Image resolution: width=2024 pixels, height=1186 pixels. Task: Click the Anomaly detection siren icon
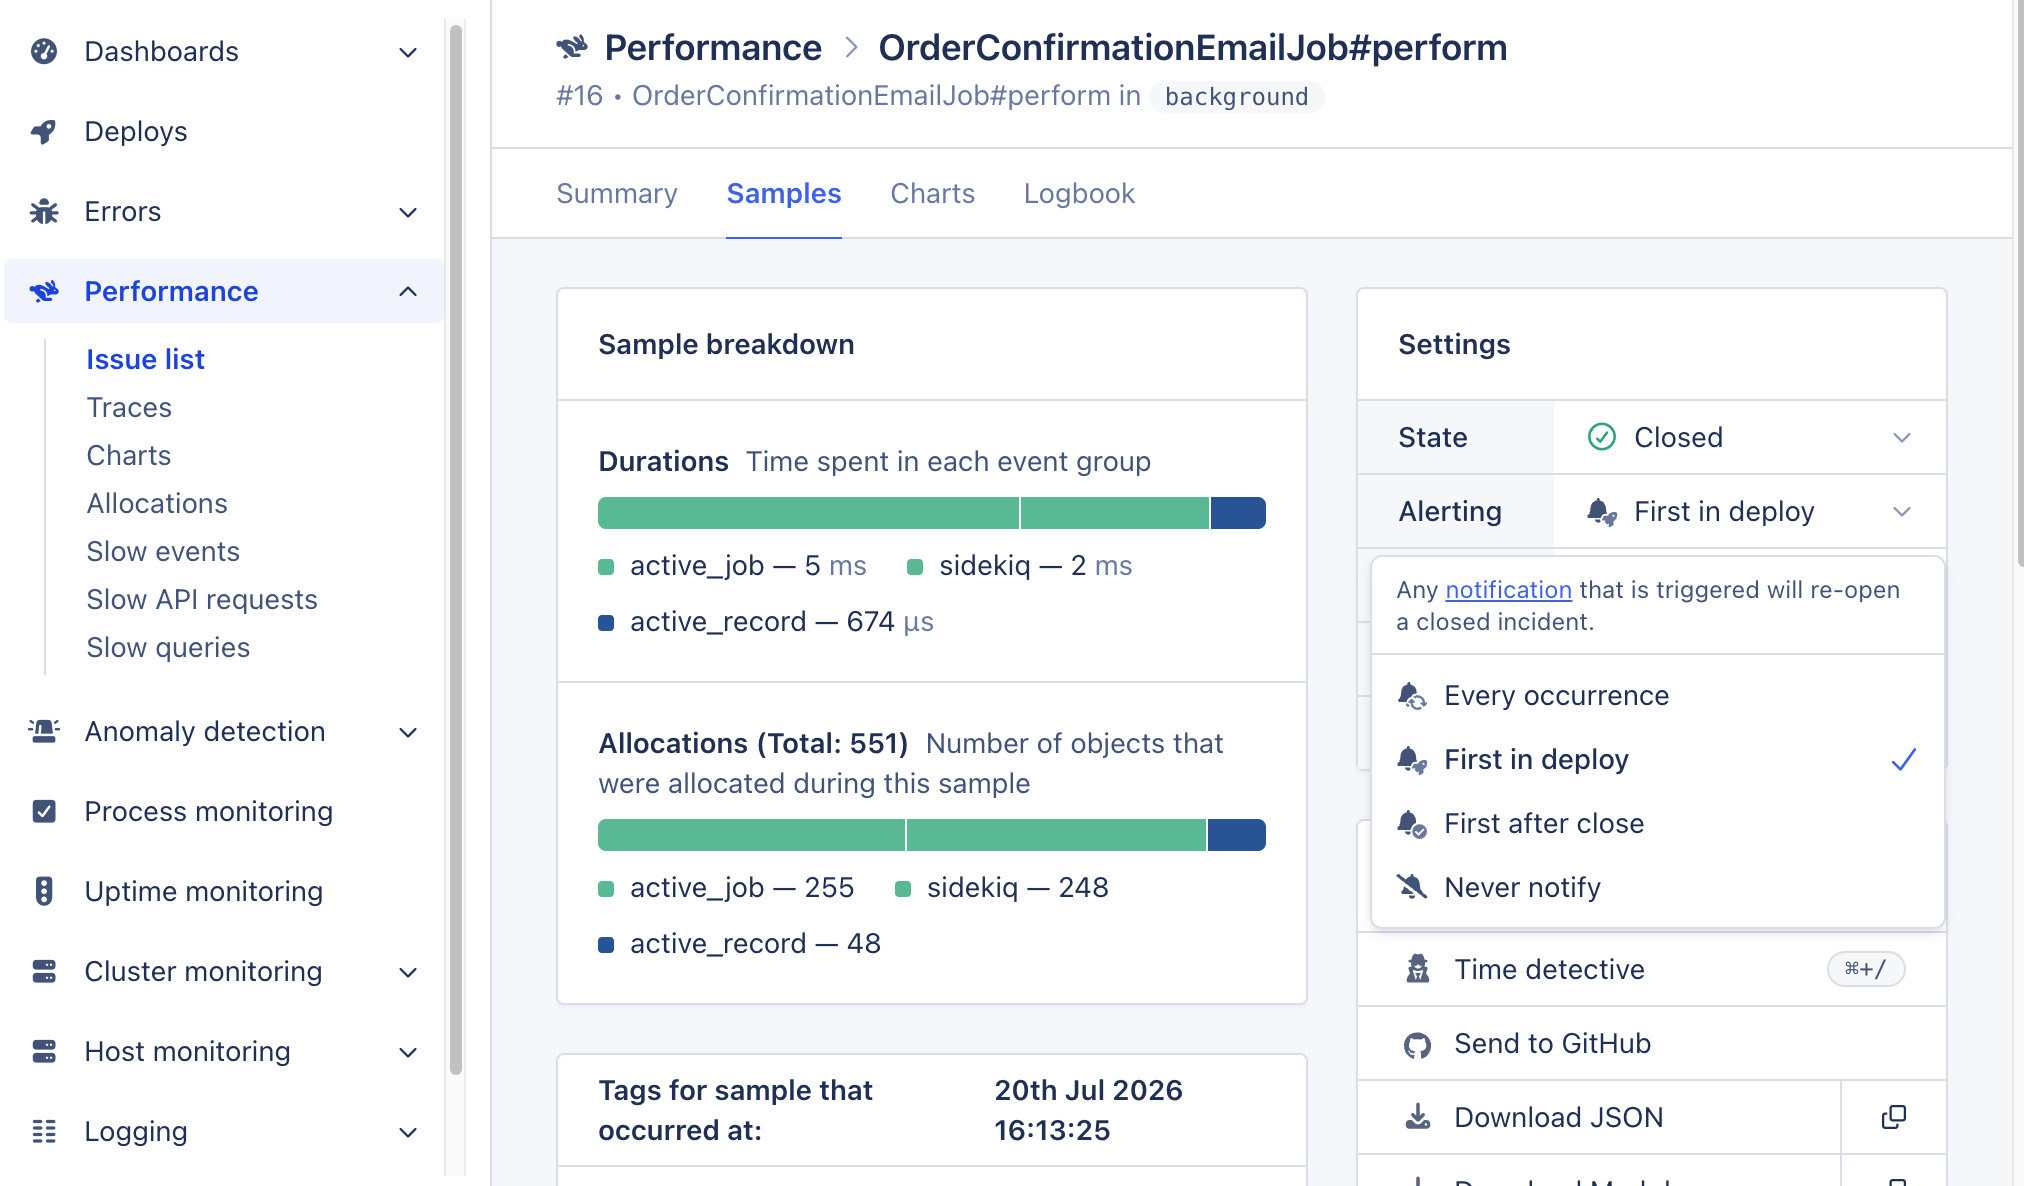pyautogui.click(x=44, y=731)
